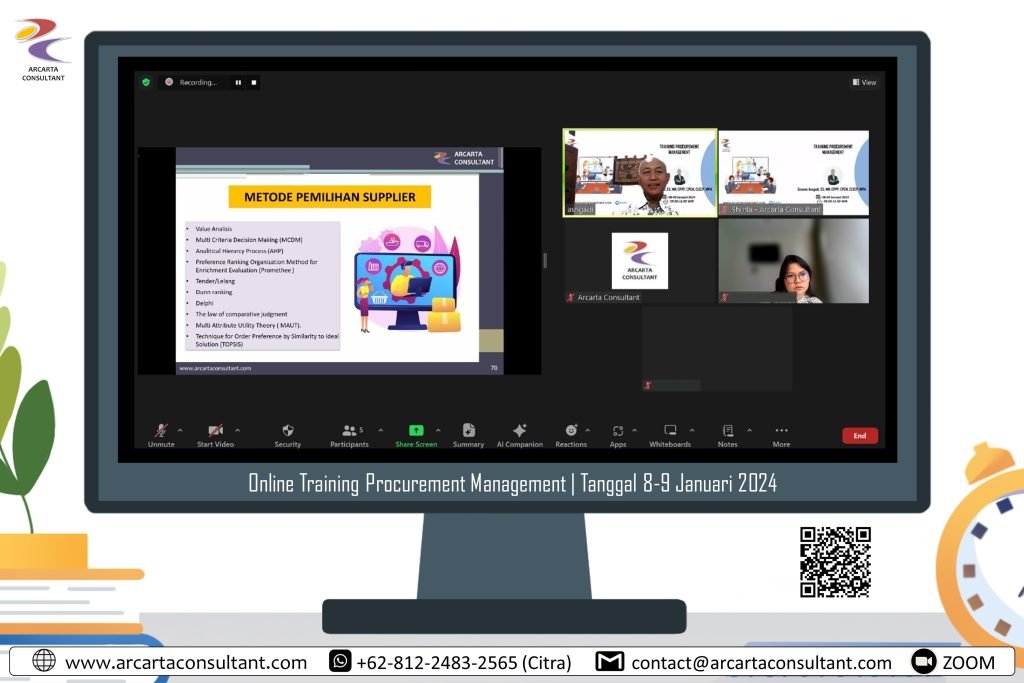The height and width of the screenshot is (683, 1024).
Task: Open the Notes tool
Action: point(727,431)
